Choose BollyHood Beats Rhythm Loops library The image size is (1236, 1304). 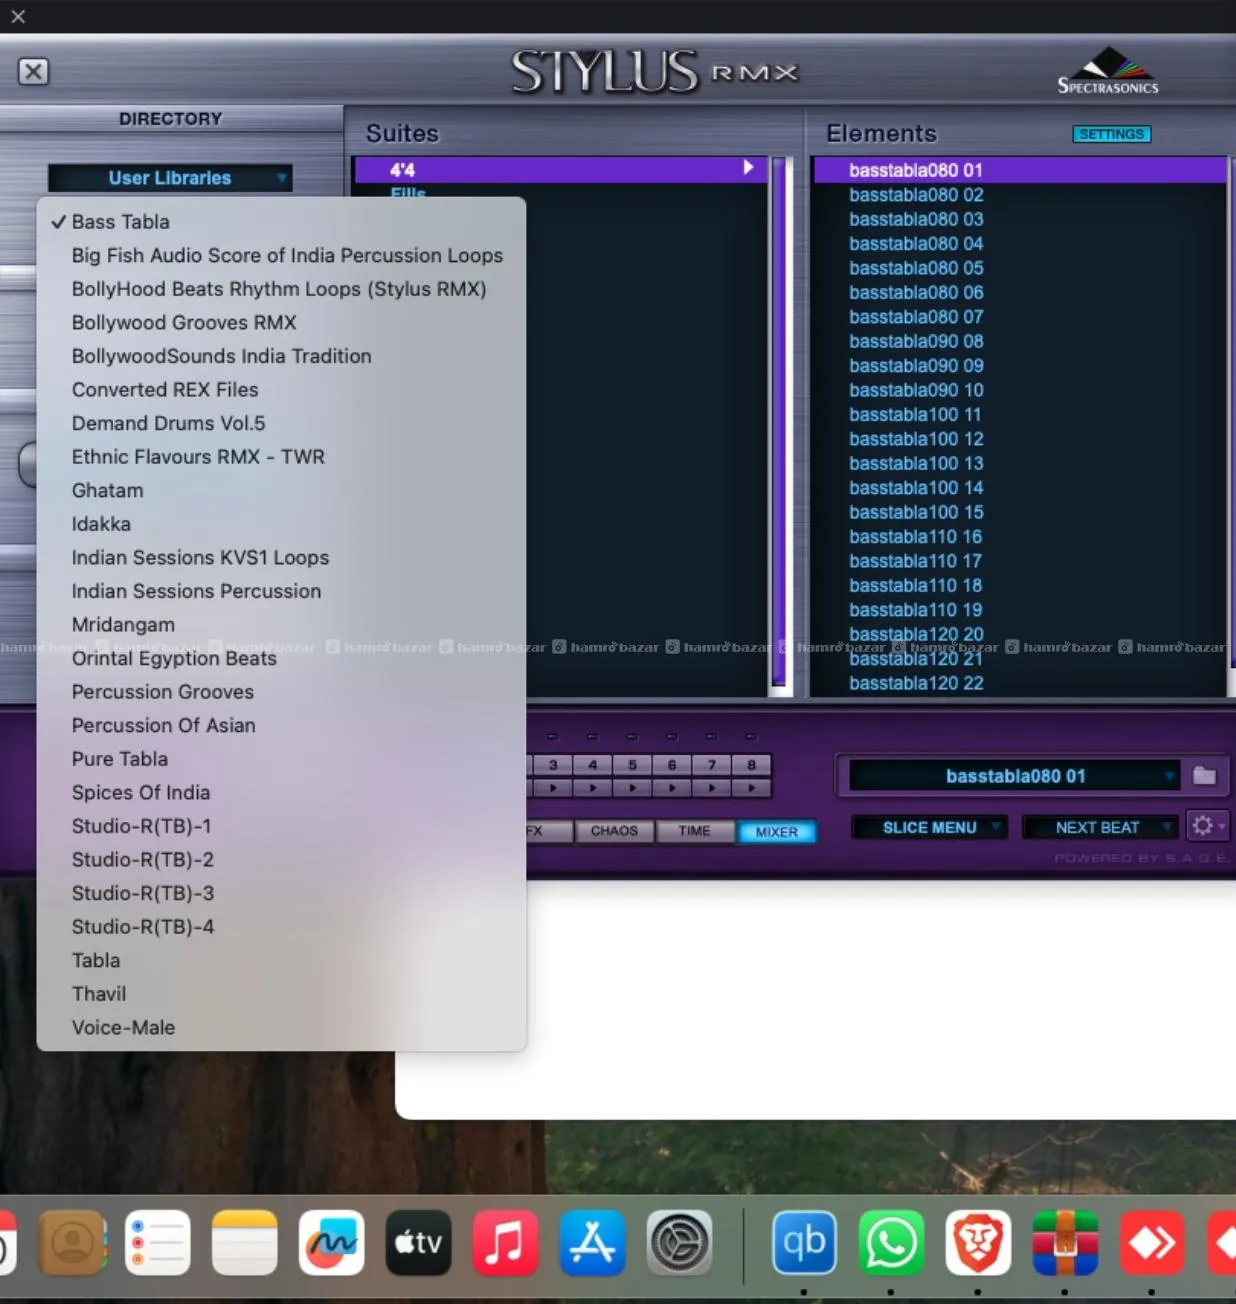(x=281, y=289)
